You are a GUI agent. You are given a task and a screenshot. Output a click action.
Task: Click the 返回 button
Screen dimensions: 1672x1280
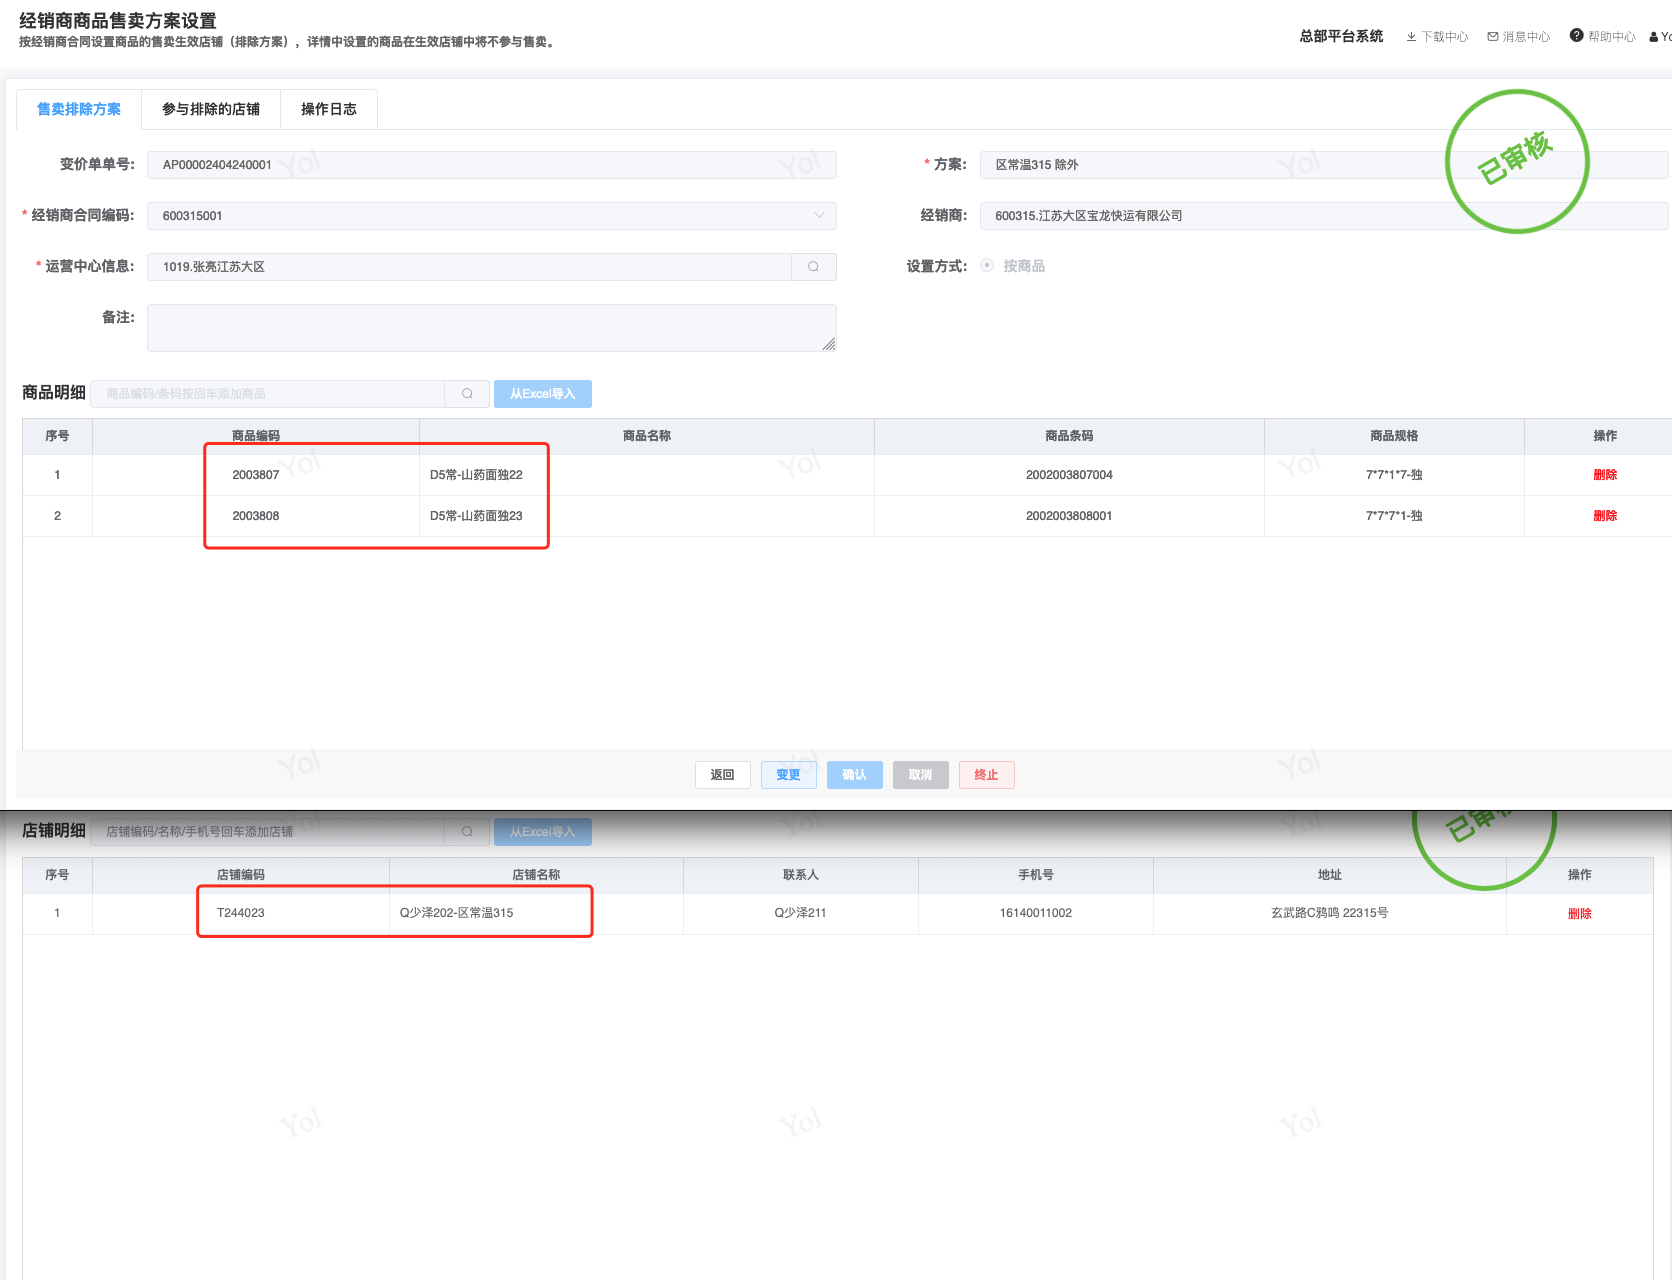(x=723, y=775)
